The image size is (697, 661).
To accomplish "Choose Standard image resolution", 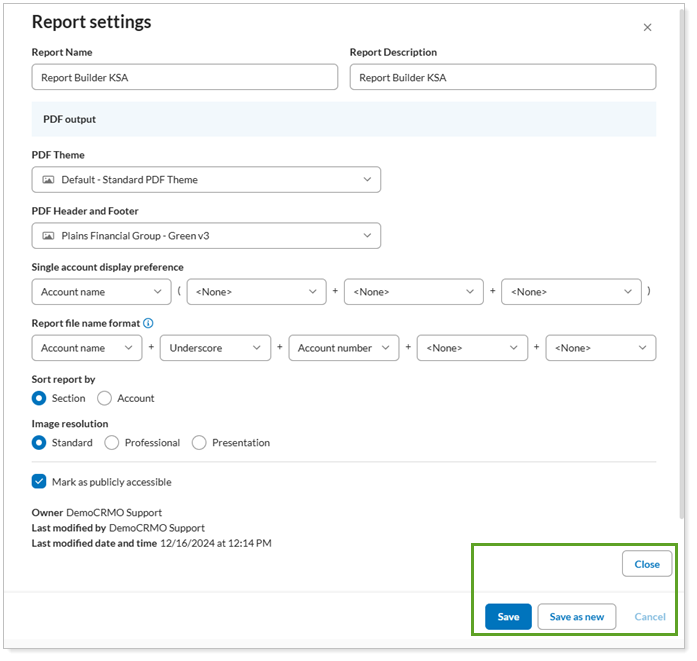I will click(x=39, y=442).
